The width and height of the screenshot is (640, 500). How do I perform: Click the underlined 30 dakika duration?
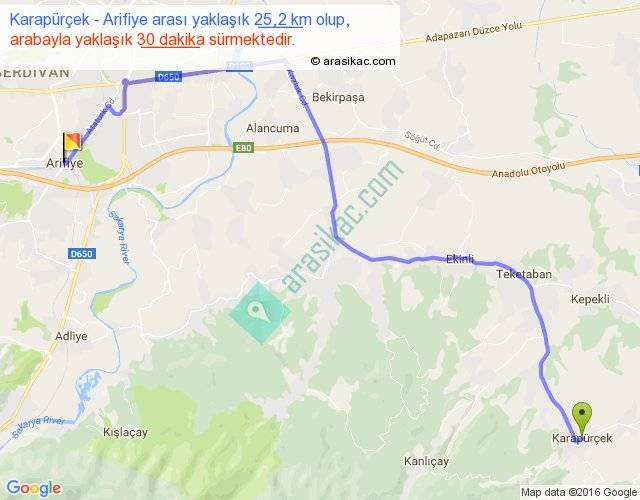point(171,40)
